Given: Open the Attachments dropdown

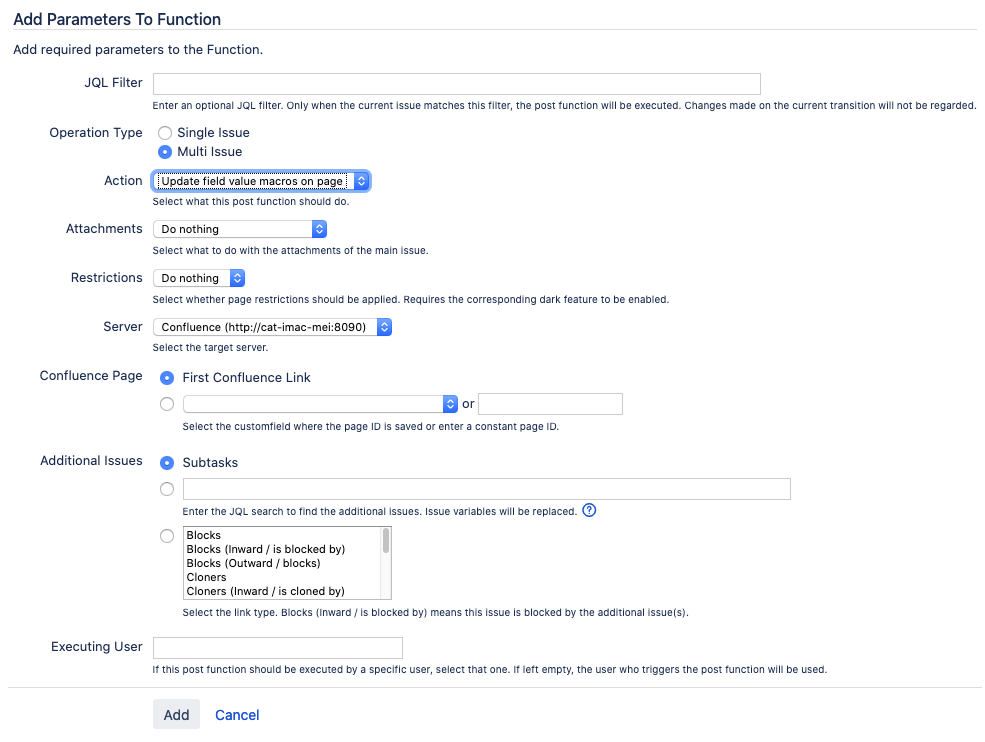Looking at the screenshot, I should tap(239, 229).
